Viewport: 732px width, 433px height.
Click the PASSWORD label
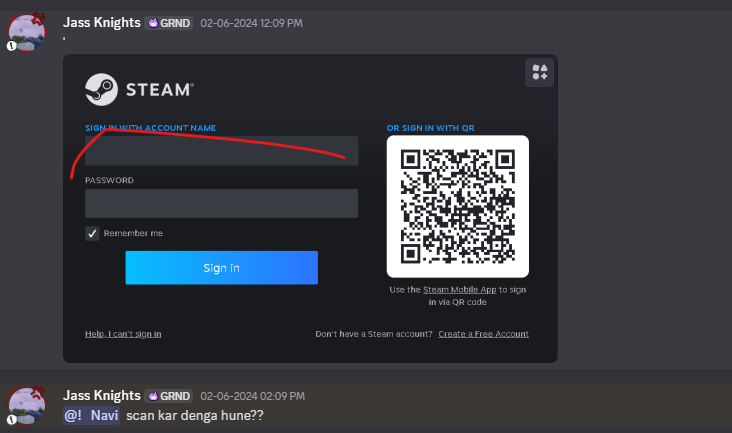(x=109, y=181)
